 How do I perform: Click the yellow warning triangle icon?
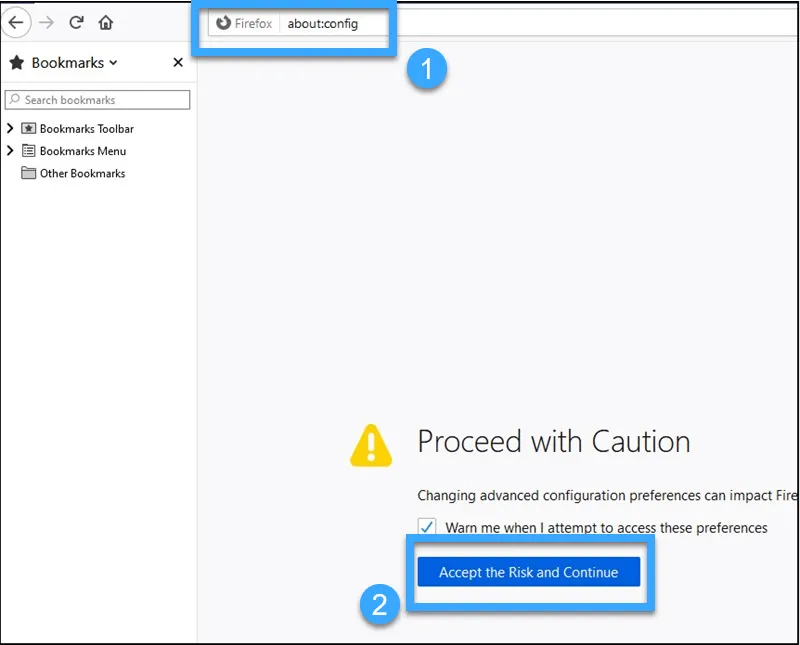pyautogui.click(x=371, y=445)
